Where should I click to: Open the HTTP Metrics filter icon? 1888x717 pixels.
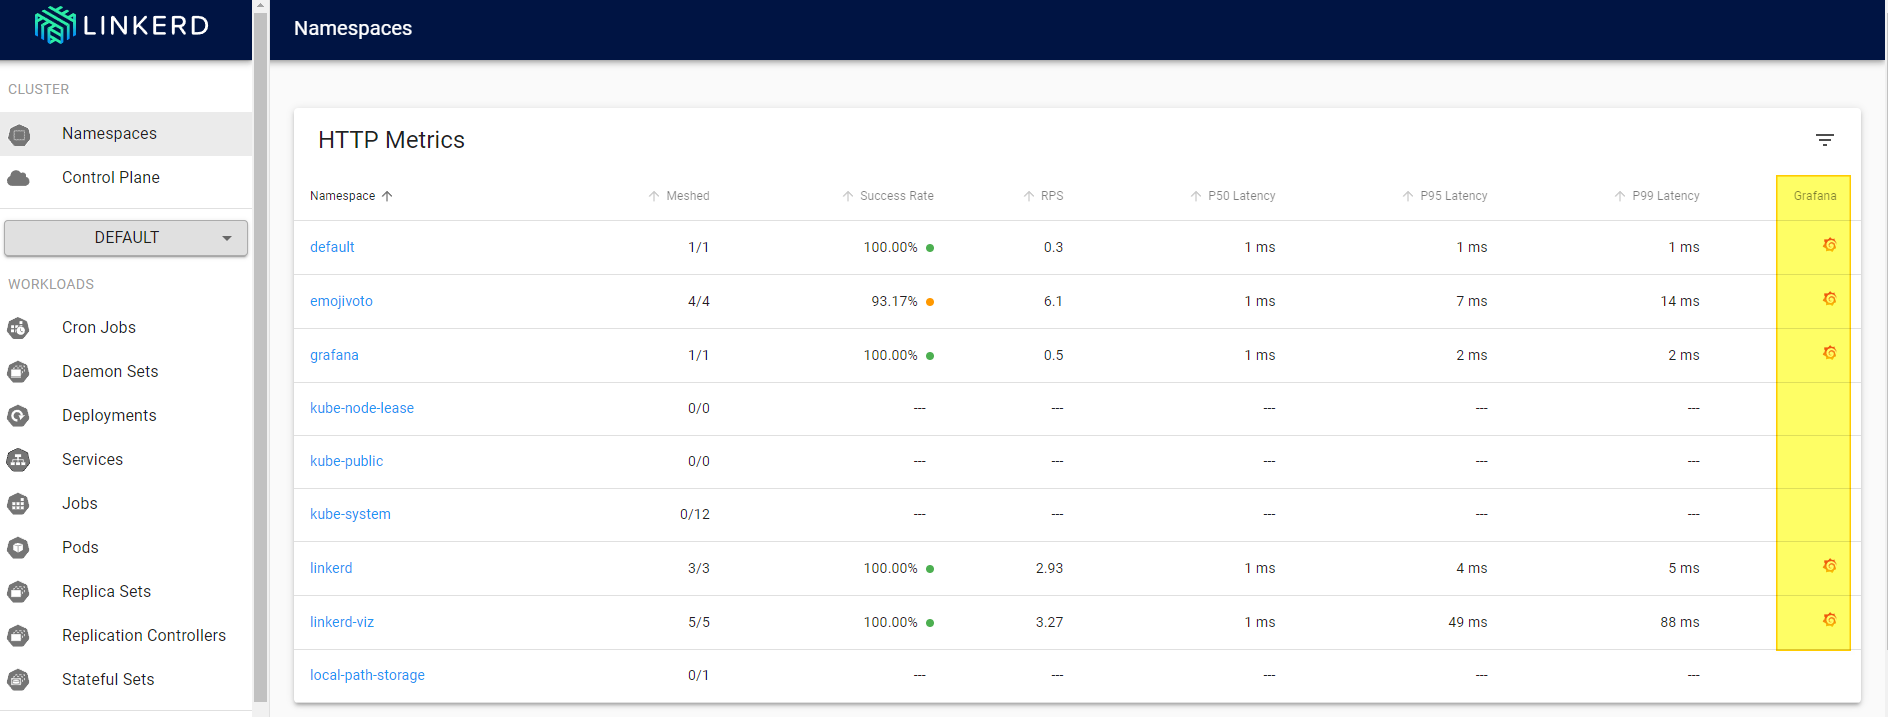pos(1825,140)
